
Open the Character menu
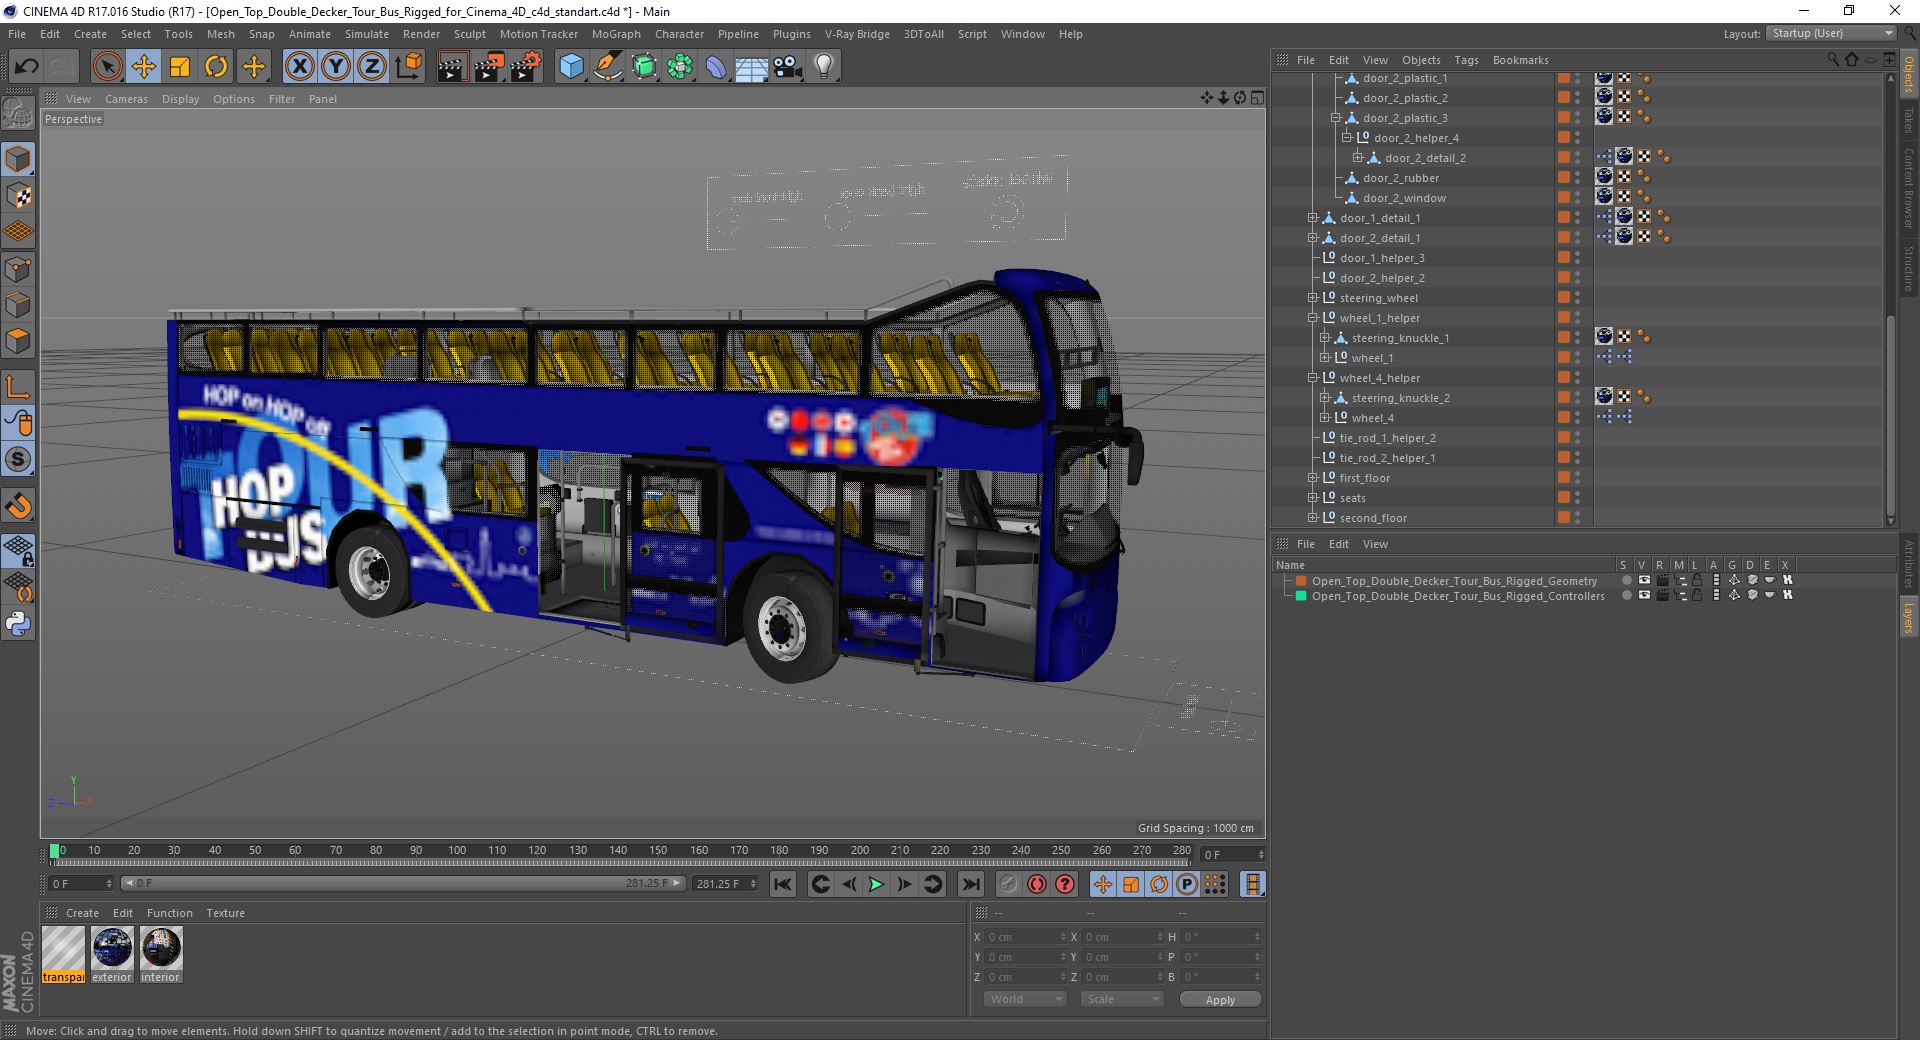click(679, 34)
